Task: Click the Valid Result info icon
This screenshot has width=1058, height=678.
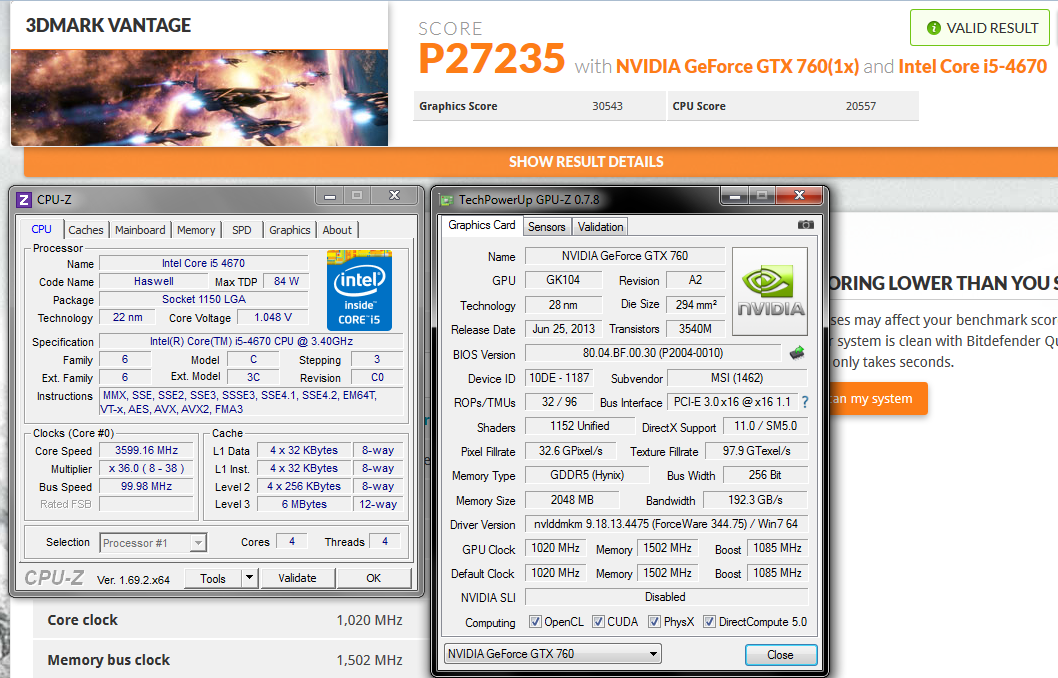Action: 934,28
